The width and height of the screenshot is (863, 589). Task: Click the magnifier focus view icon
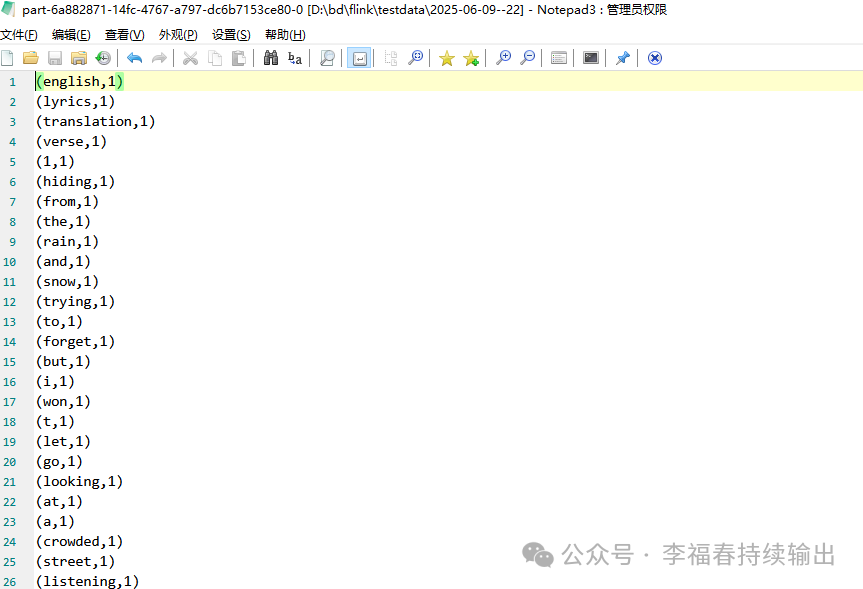click(x=327, y=58)
